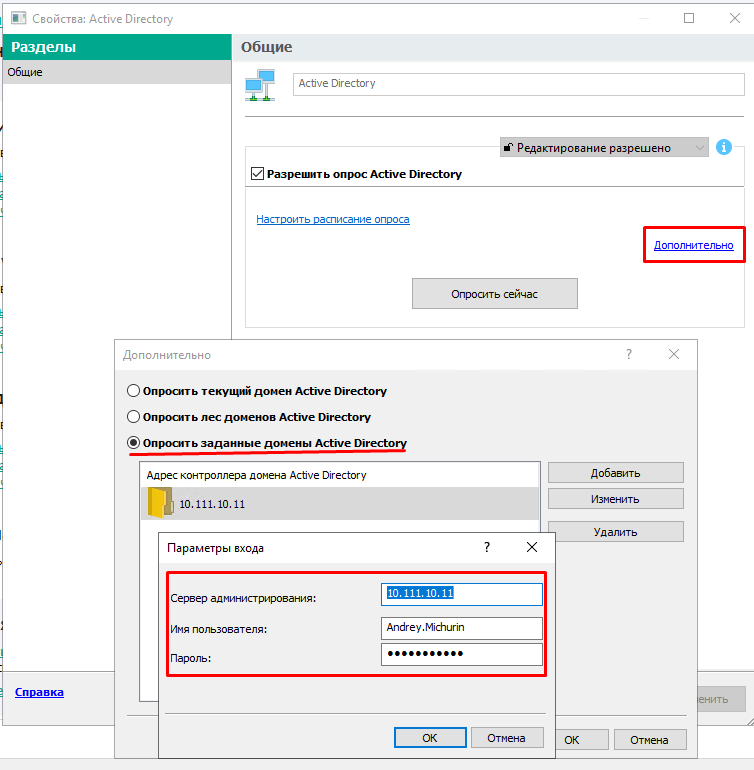Select Опросить текущий домен Active Directory
Image resolution: width=754 pixels, height=770 pixels.
[x=133, y=391]
